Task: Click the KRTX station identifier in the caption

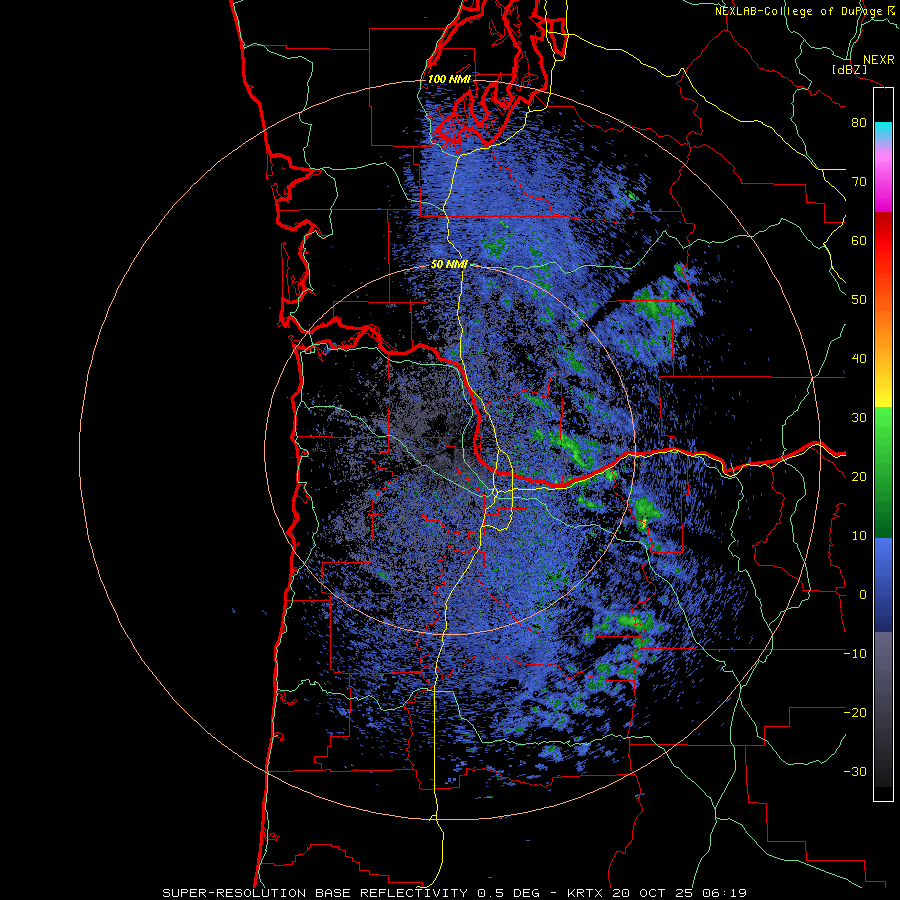Action: (587, 893)
